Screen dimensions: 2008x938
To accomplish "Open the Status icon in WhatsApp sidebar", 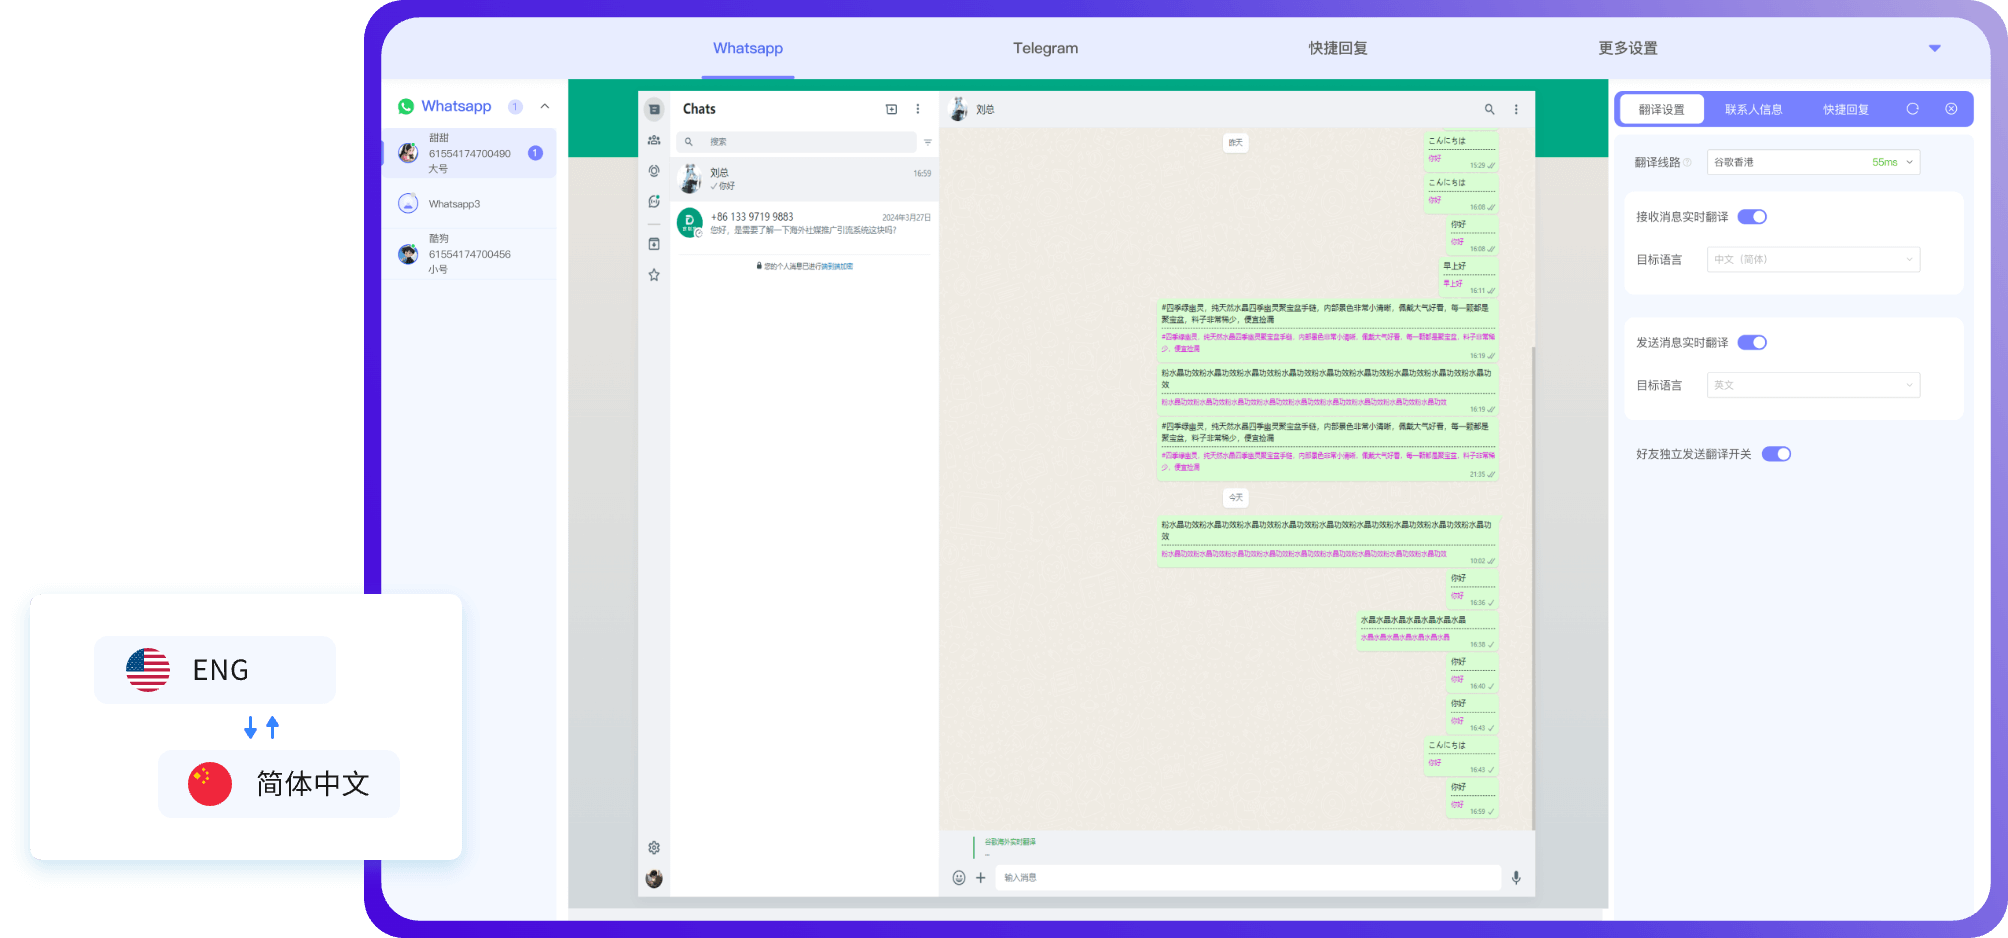I will click(654, 171).
